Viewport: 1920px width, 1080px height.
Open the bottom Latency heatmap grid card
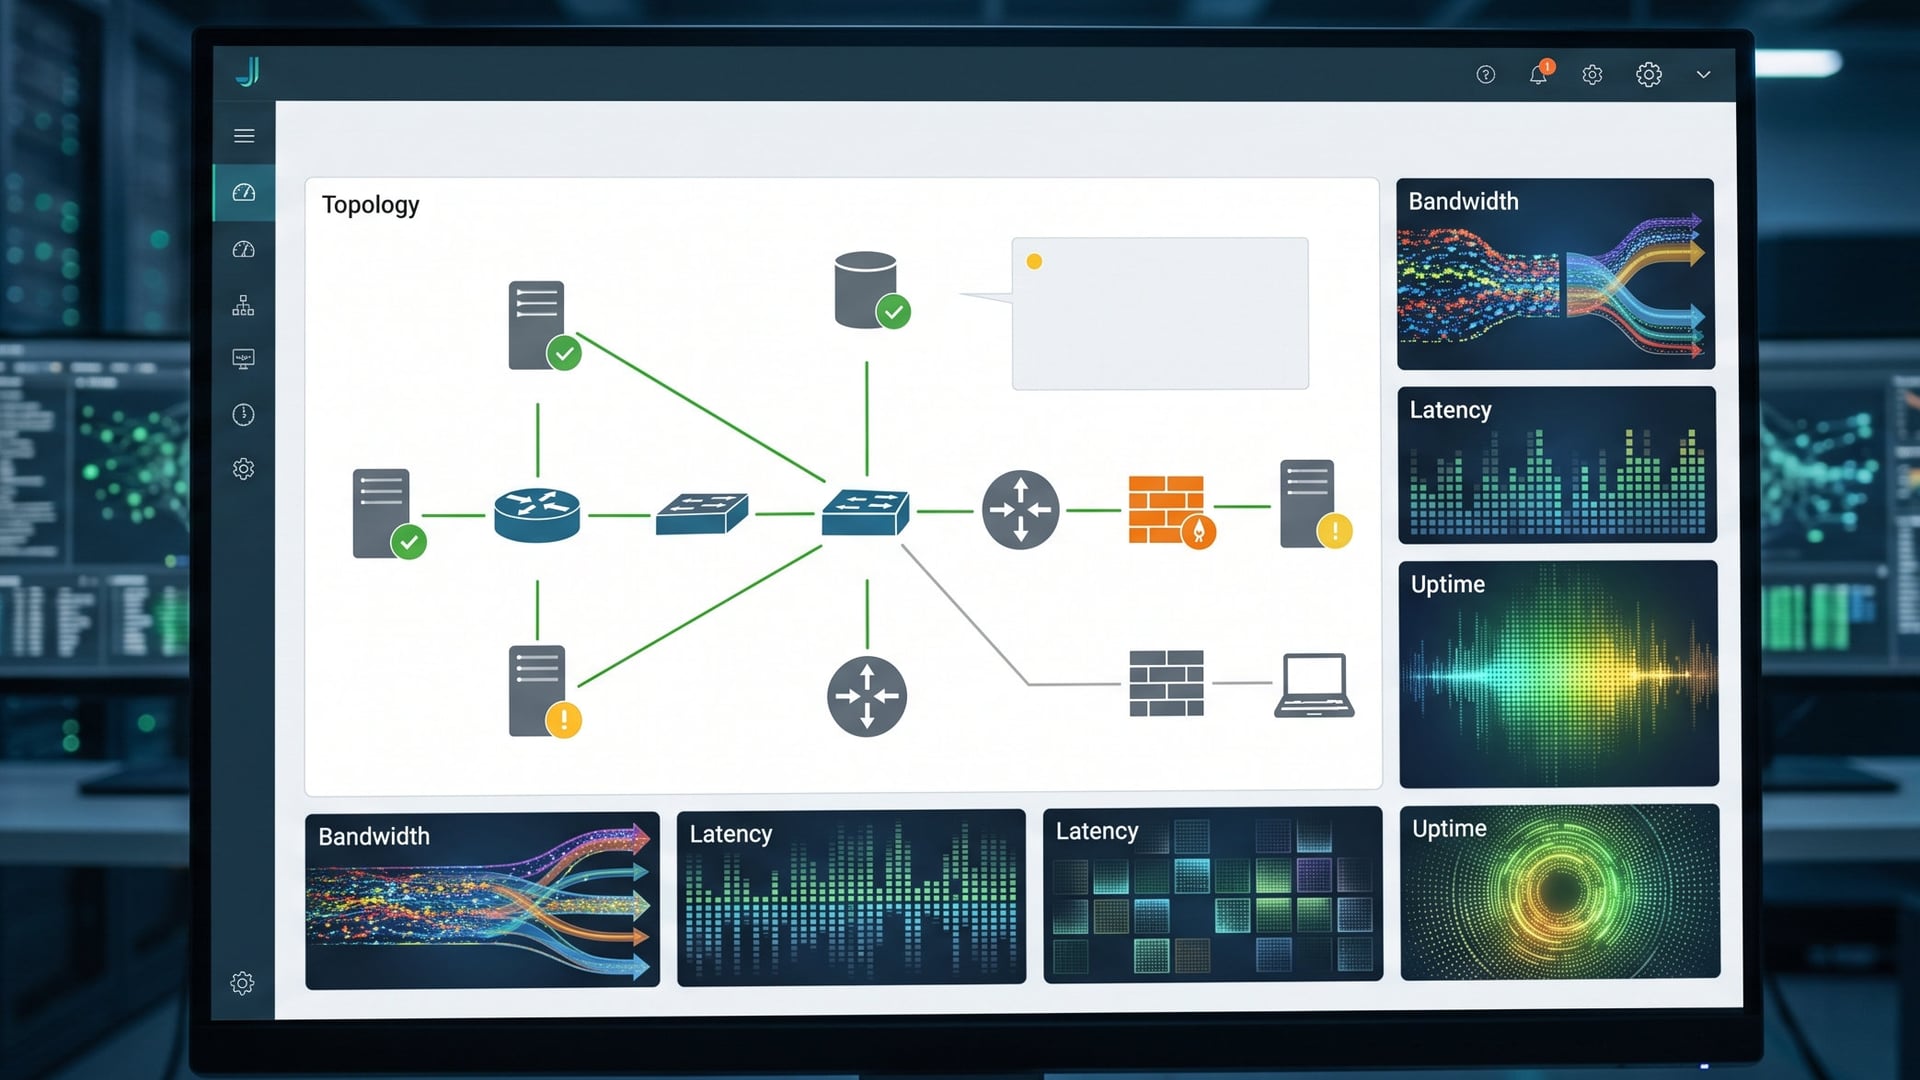click(x=1212, y=895)
